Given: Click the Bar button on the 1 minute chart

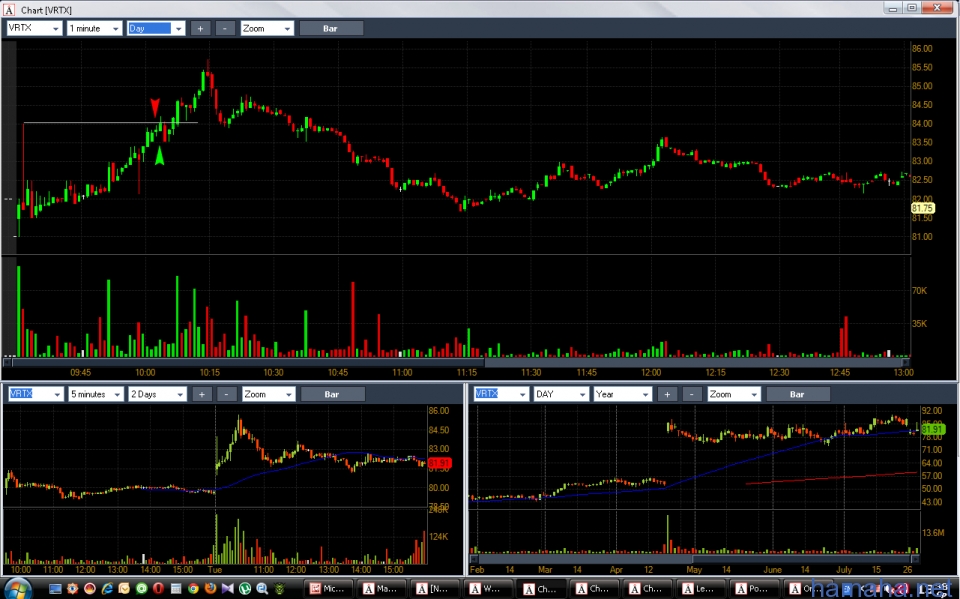Looking at the screenshot, I should [331, 28].
